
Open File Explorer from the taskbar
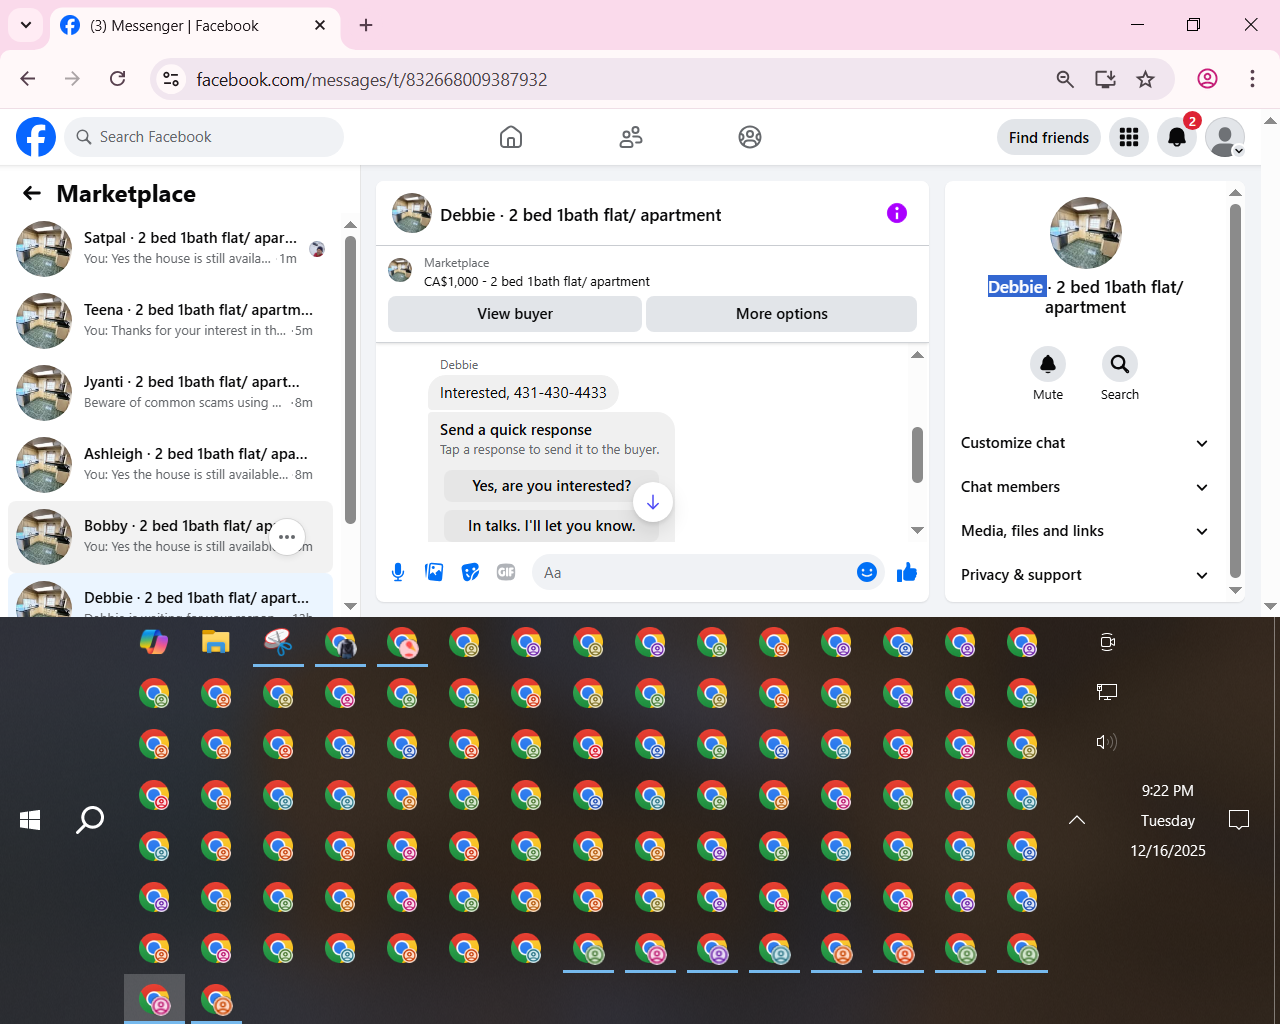[x=216, y=642]
